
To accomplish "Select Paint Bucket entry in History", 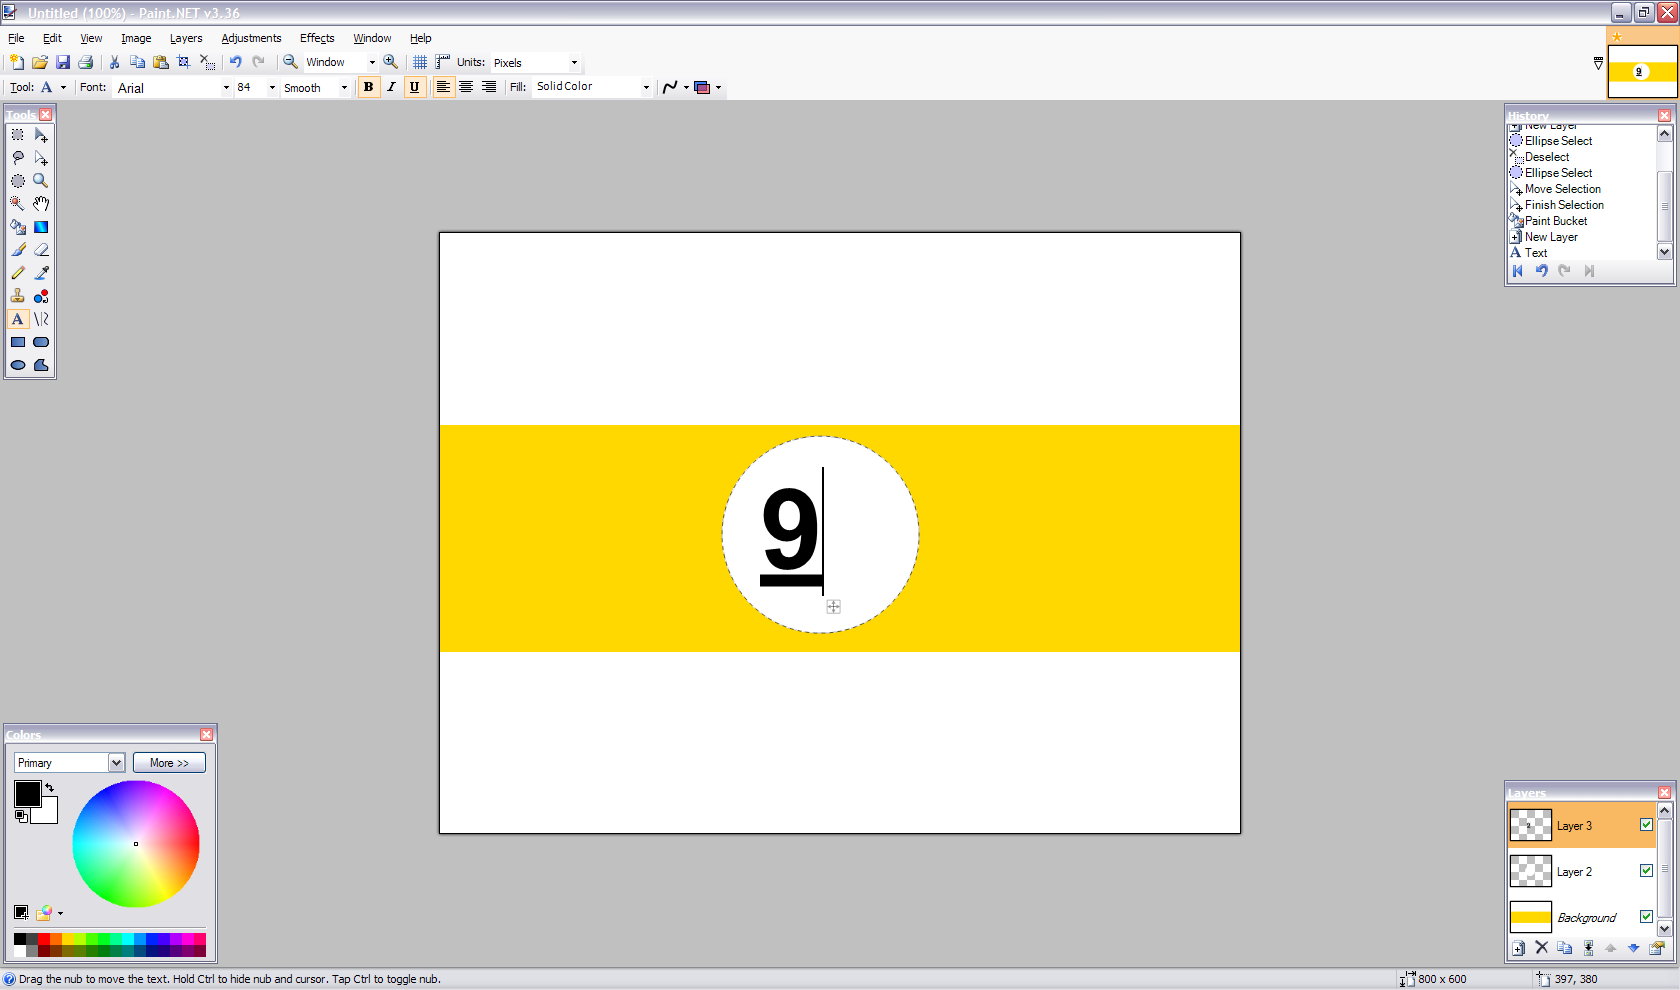I will [x=1555, y=221].
